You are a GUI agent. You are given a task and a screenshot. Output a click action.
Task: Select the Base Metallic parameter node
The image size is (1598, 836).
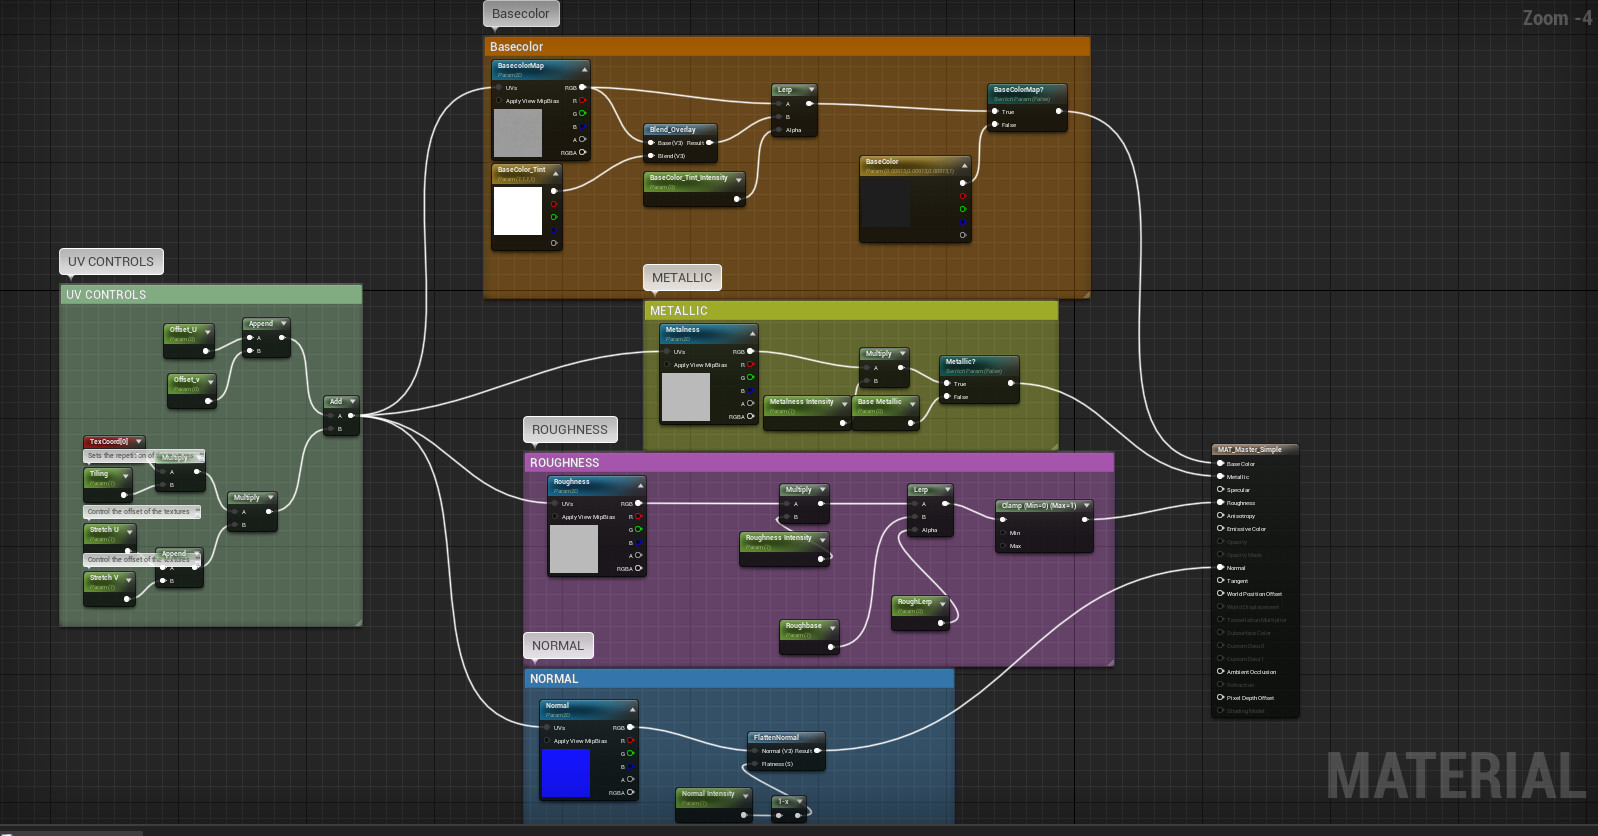(885, 412)
